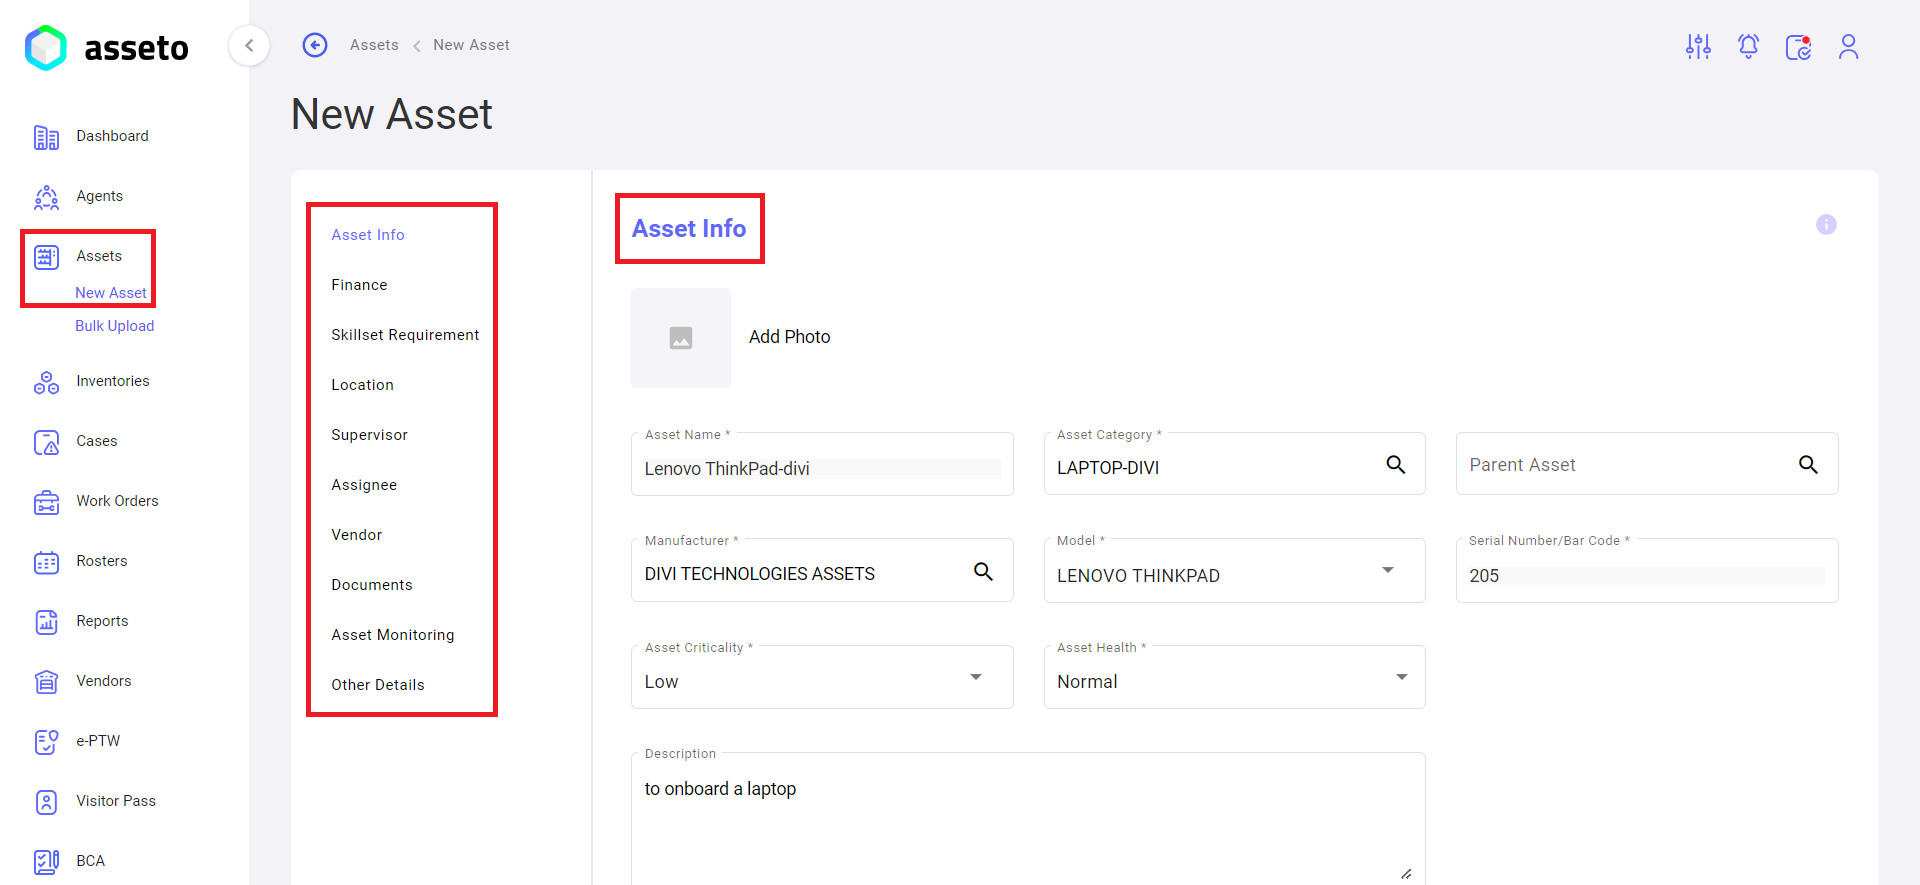1920x885 pixels.
Task: Click the Add Photo image placeholder
Action: [x=681, y=338]
